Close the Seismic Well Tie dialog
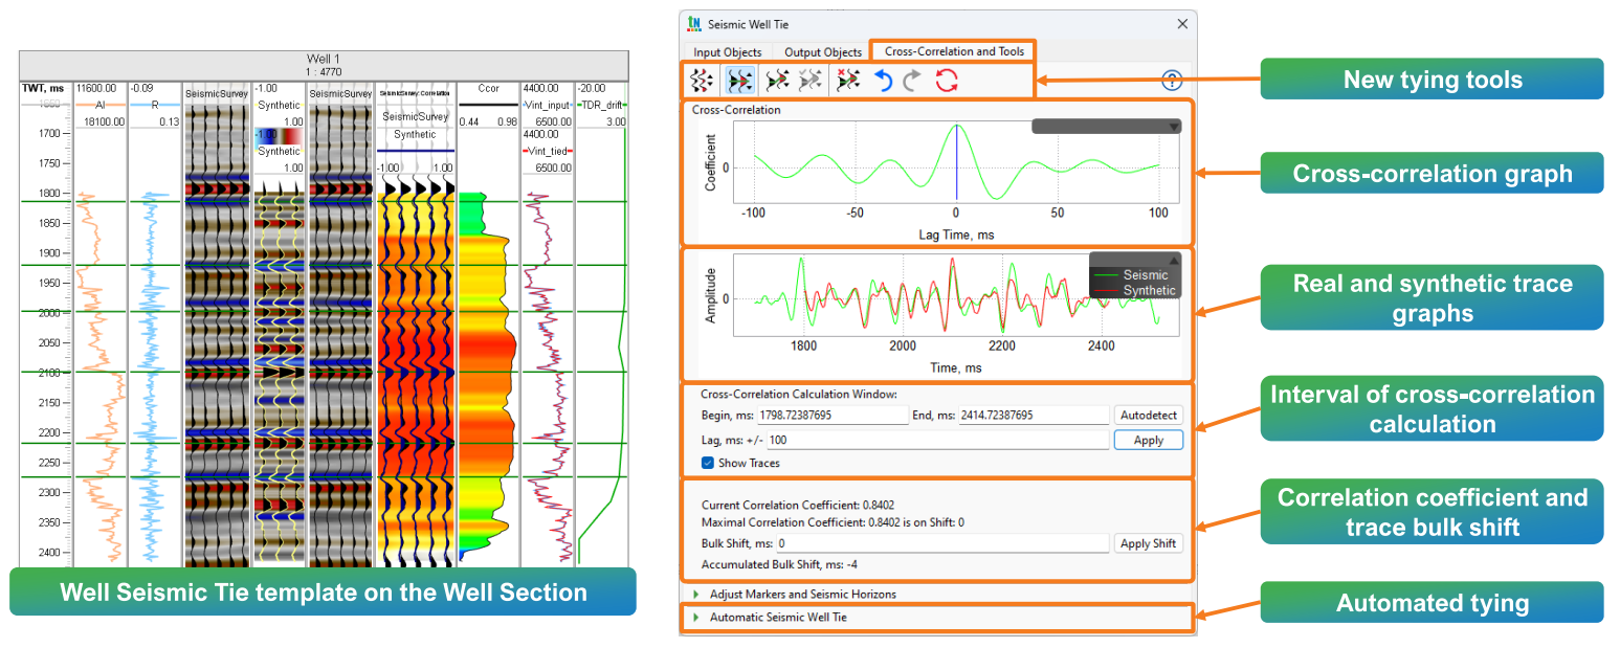The image size is (1620, 648). click(x=1182, y=24)
